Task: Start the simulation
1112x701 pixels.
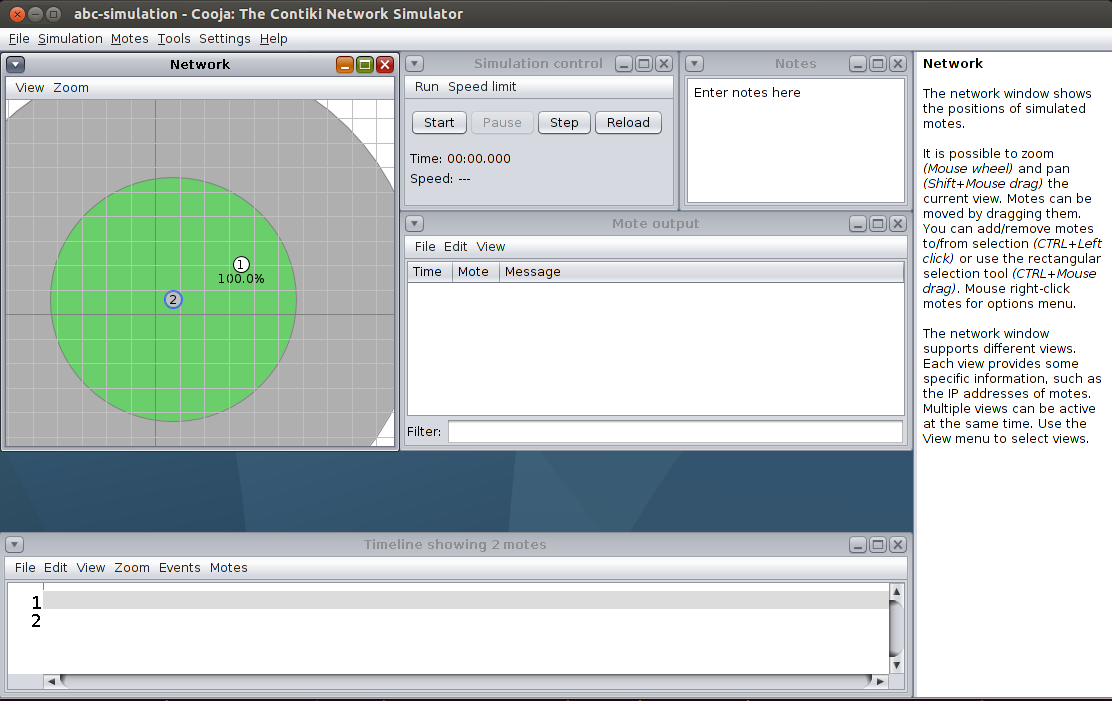Action: click(439, 123)
